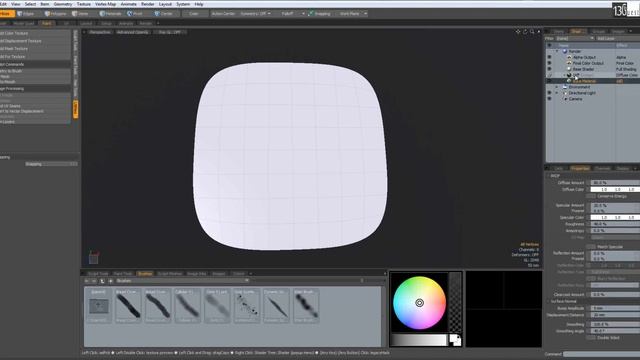
Task: Click the Environment item icon
Action: point(565,87)
